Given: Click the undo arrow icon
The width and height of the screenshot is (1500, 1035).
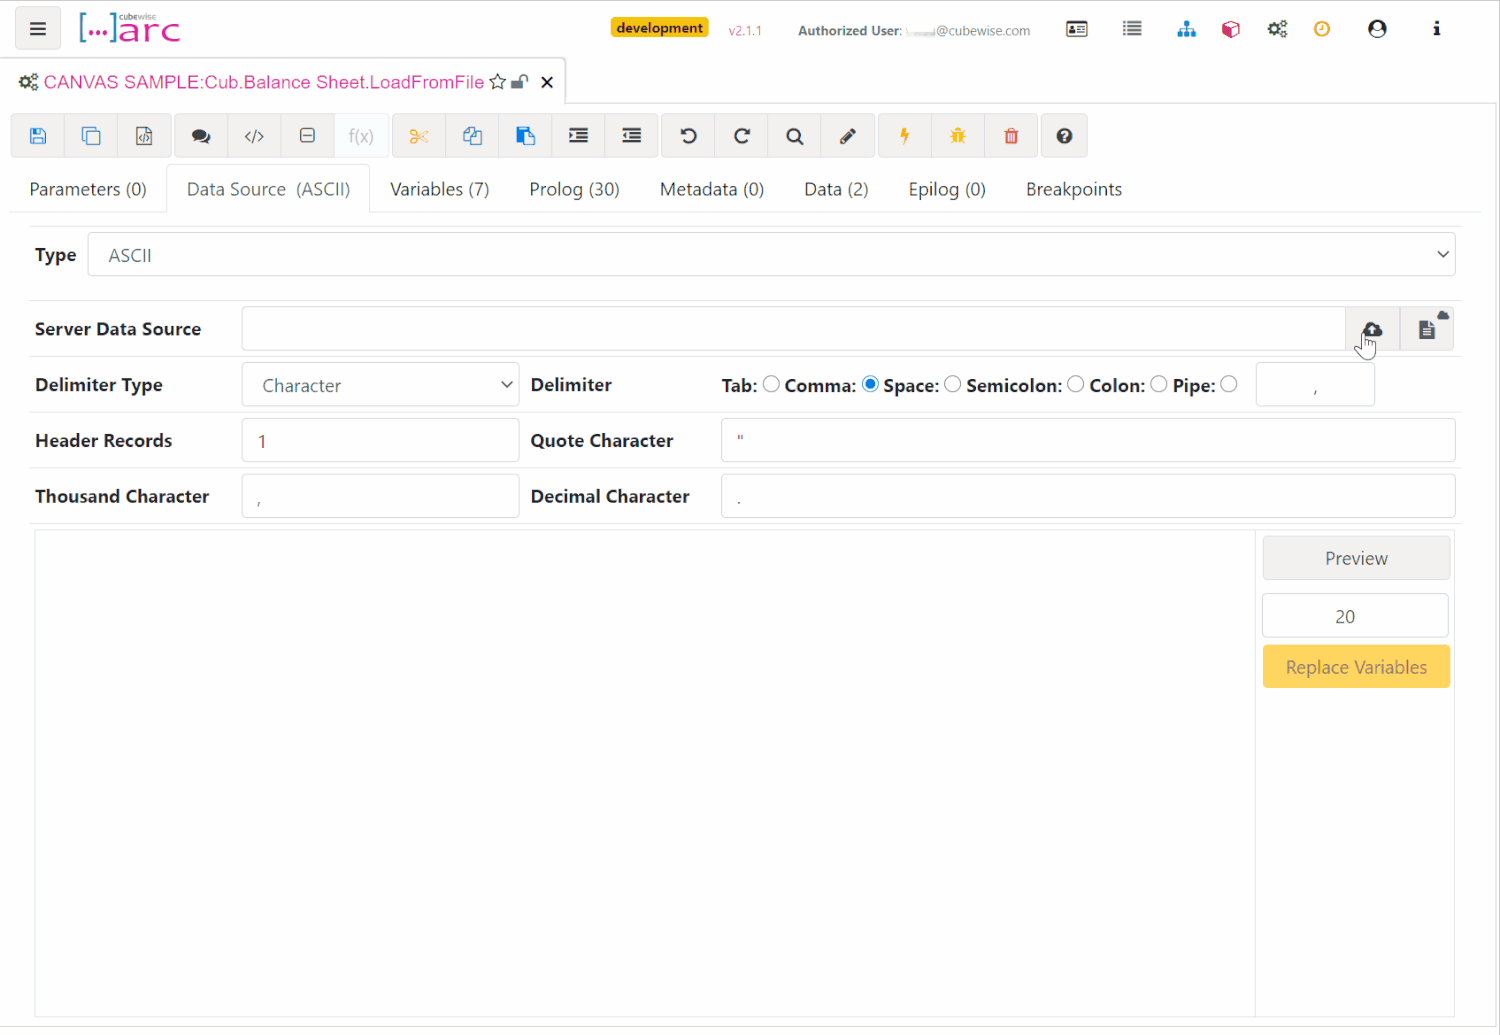Looking at the screenshot, I should pyautogui.click(x=688, y=136).
